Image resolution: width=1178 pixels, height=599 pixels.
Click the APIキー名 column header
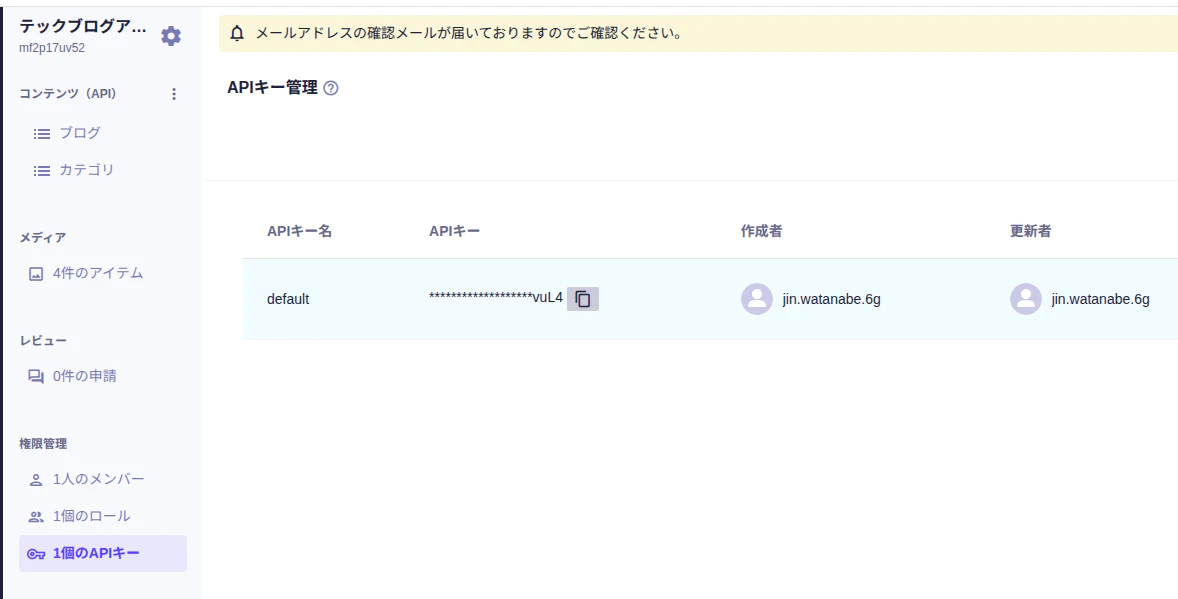(299, 231)
